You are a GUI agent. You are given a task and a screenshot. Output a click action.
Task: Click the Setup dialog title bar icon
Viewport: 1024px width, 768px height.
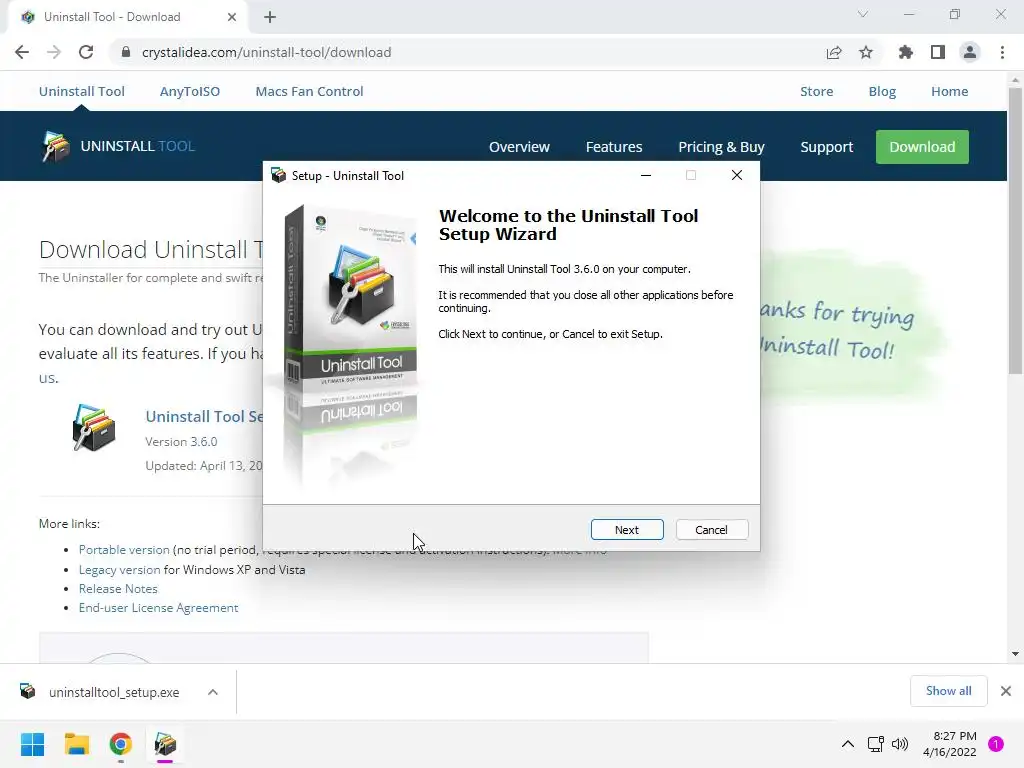[279, 175]
